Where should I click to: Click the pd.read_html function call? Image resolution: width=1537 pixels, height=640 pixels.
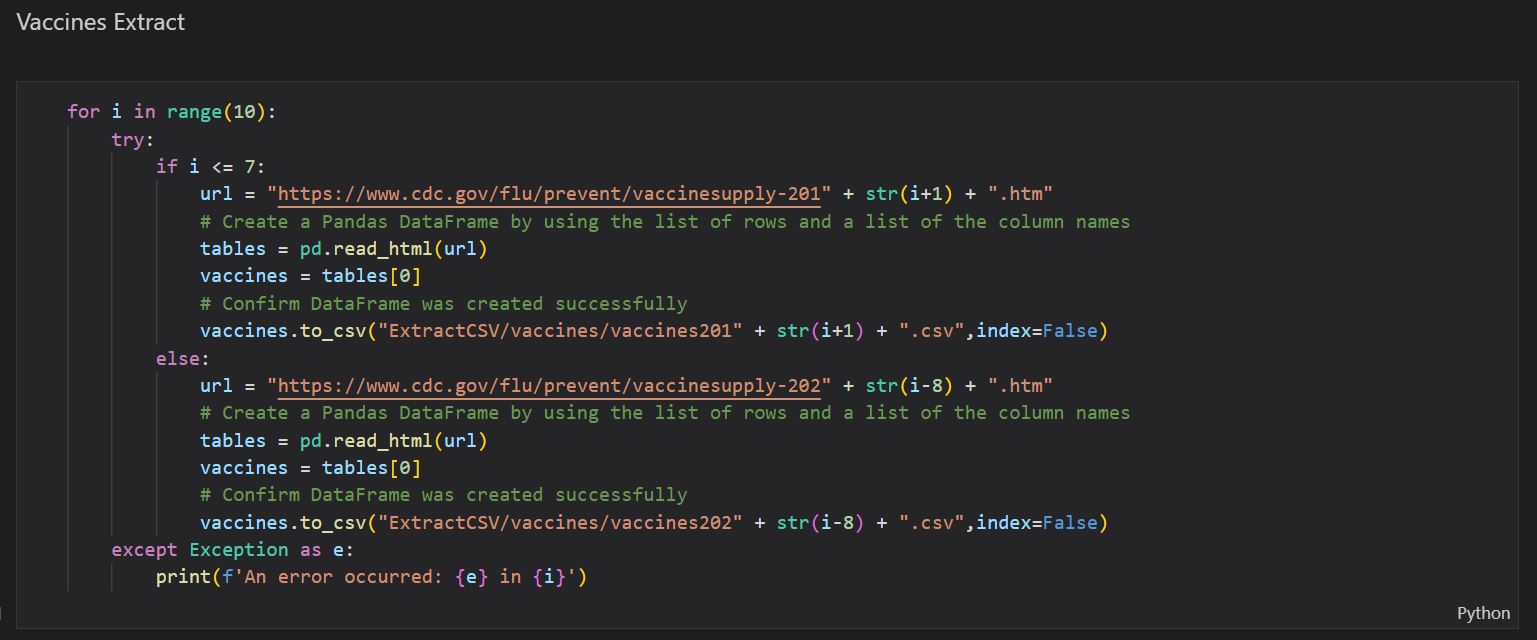tap(393, 248)
